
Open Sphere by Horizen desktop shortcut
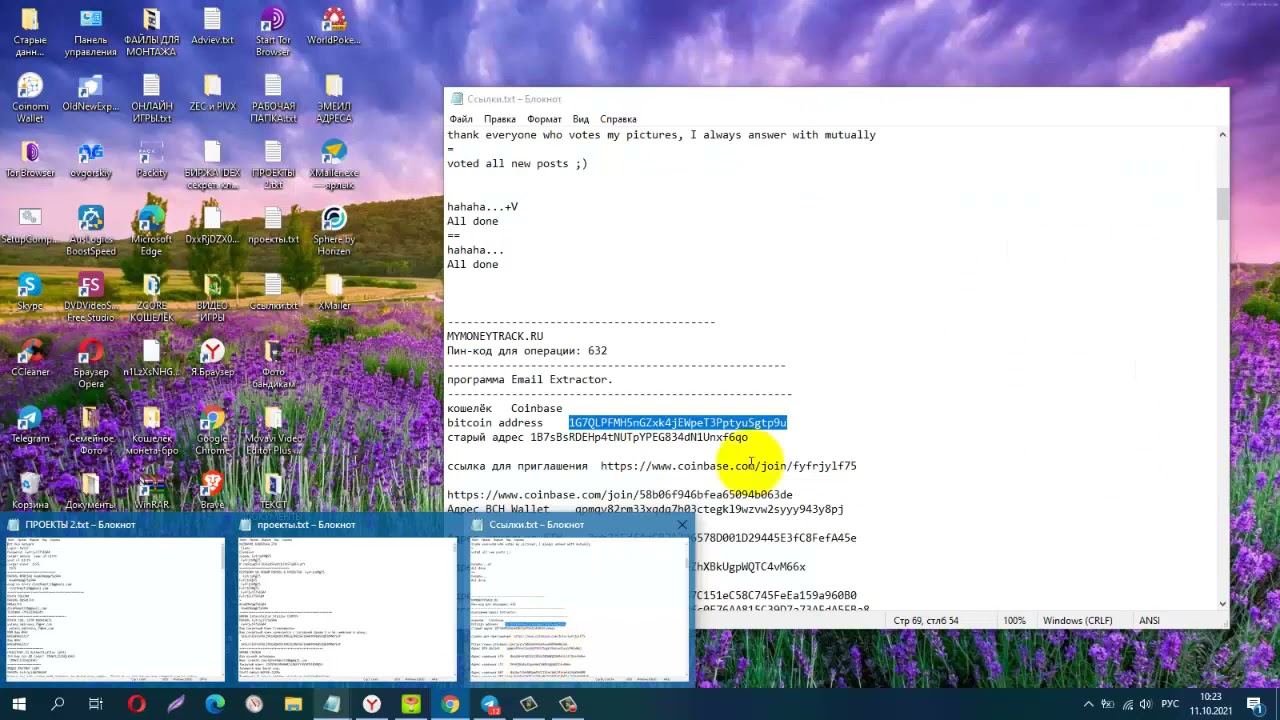(x=334, y=231)
